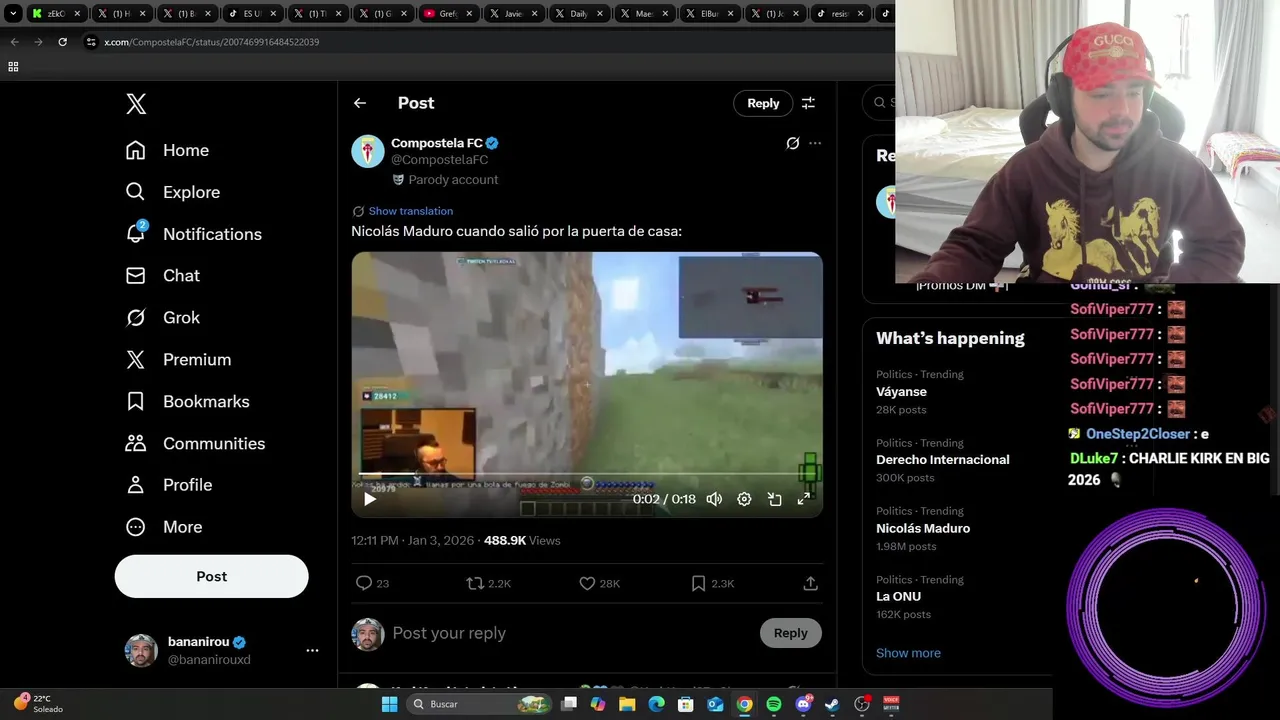1280x720 pixels.
Task: Switch to the zEkO Kick tab
Action: (x=56, y=14)
